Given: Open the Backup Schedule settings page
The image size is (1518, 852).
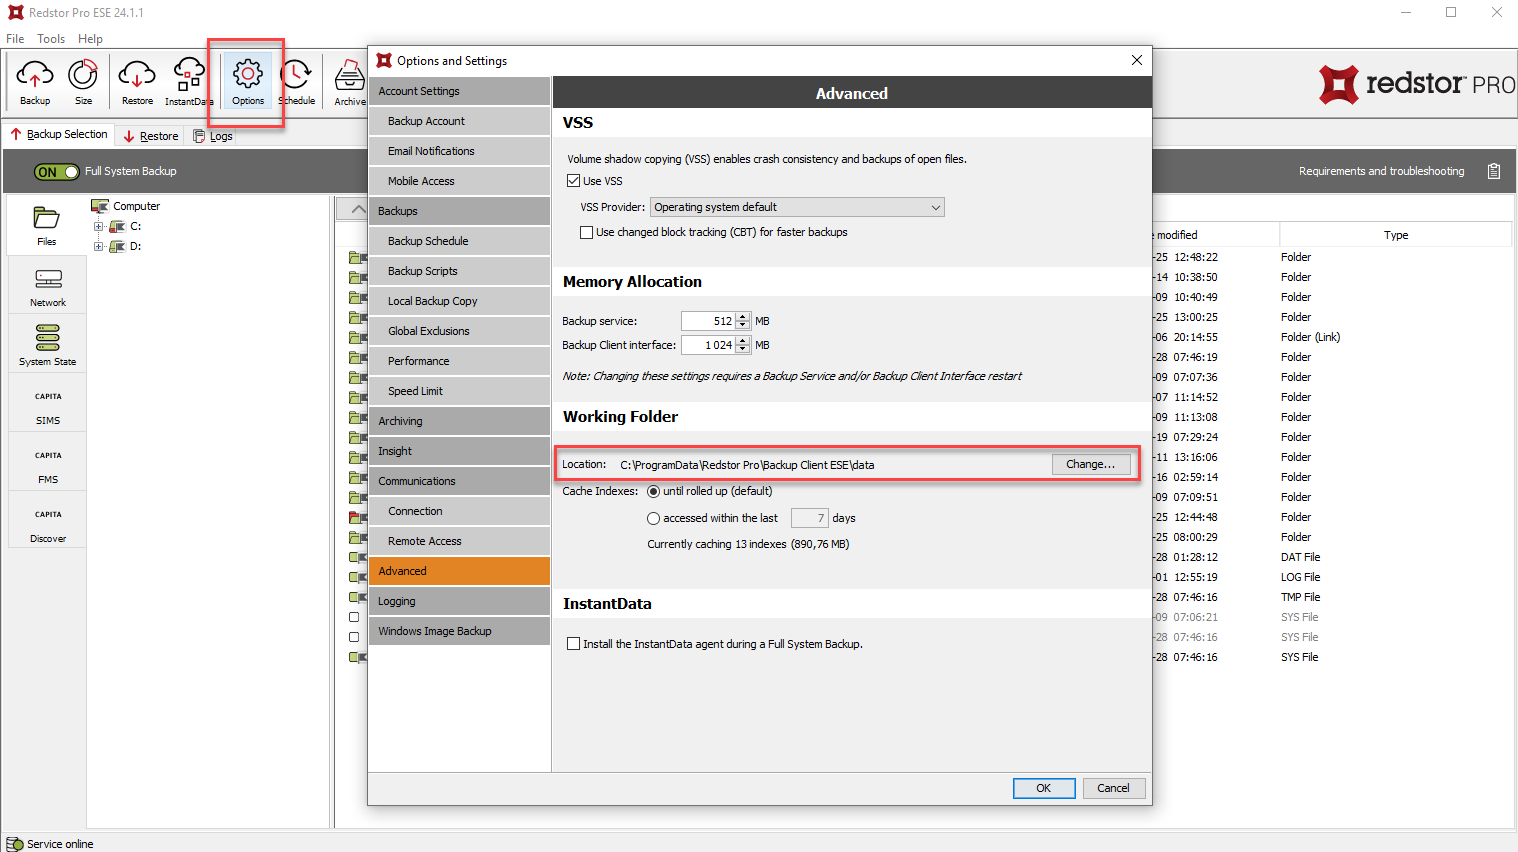Looking at the screenshot, I should [459, 241].
